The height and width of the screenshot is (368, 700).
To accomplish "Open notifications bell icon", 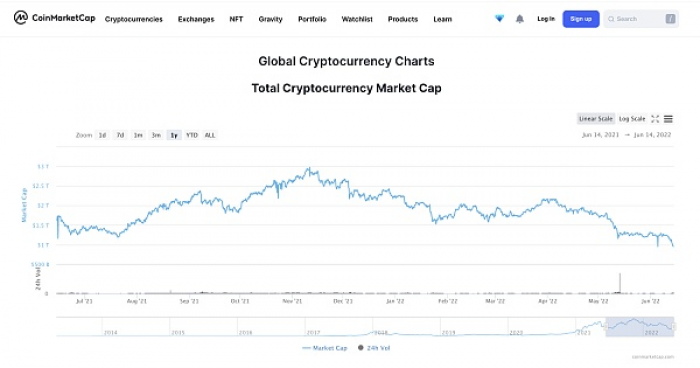I will tap(520, 19).
